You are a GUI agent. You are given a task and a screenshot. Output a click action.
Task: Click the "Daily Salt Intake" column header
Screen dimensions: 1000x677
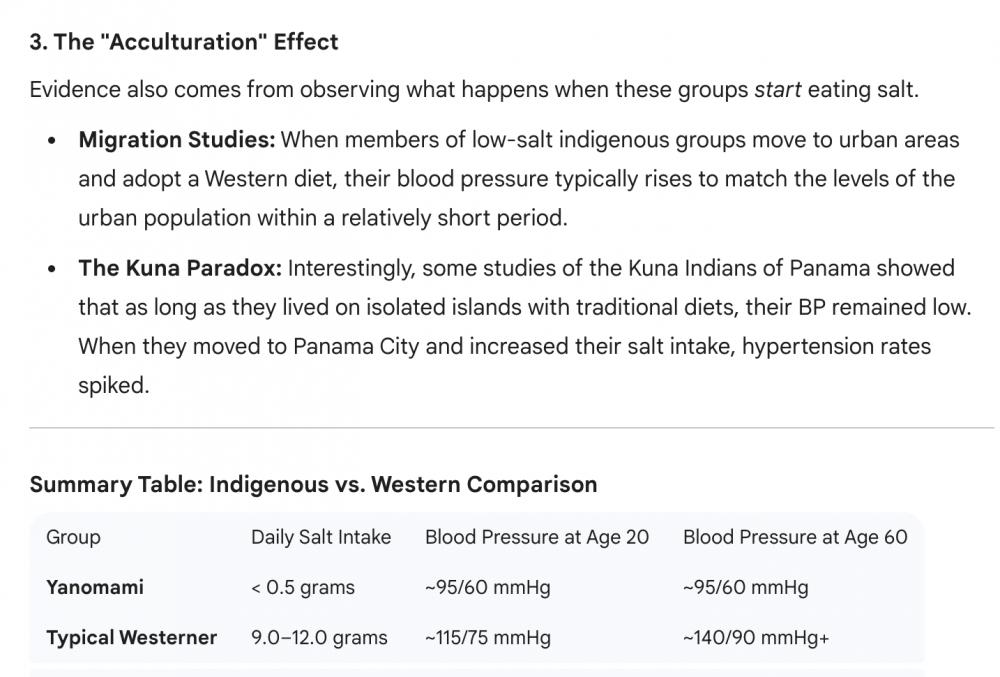click(321, 537)
